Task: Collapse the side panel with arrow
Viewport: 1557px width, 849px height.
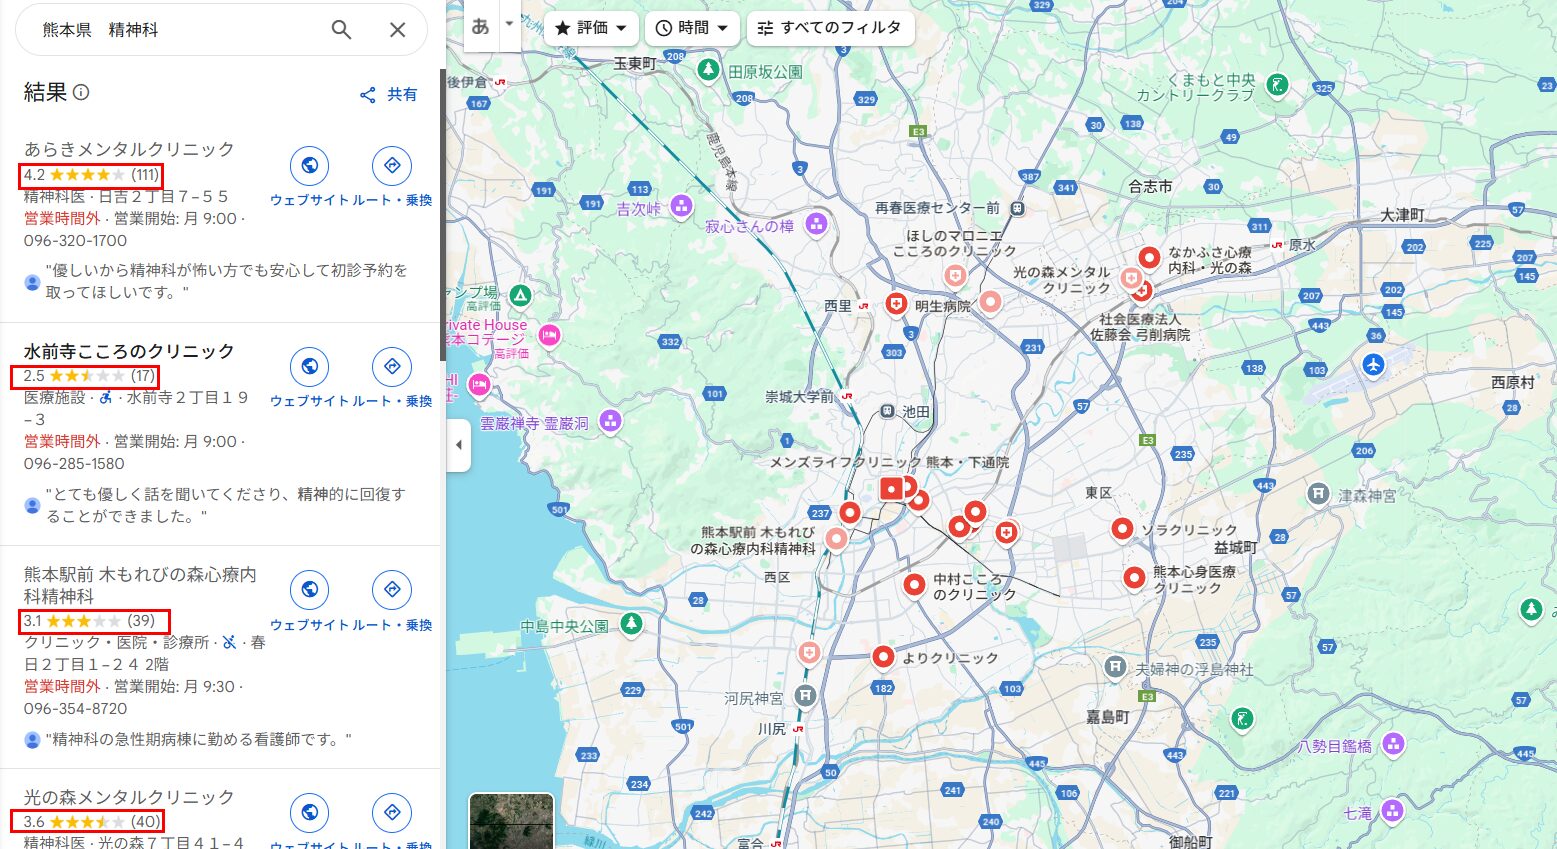Action: [x=458, y=445]
